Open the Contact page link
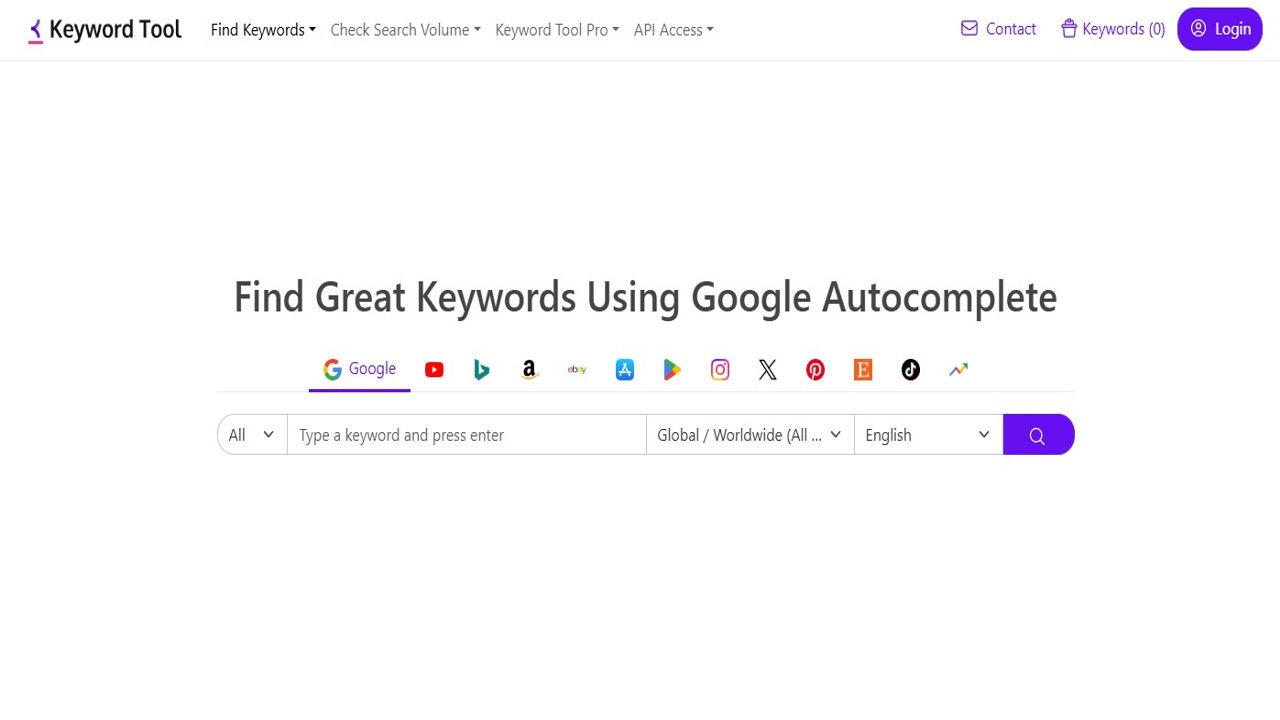The height and width of the screenshot is (720, 1280). 998,29
